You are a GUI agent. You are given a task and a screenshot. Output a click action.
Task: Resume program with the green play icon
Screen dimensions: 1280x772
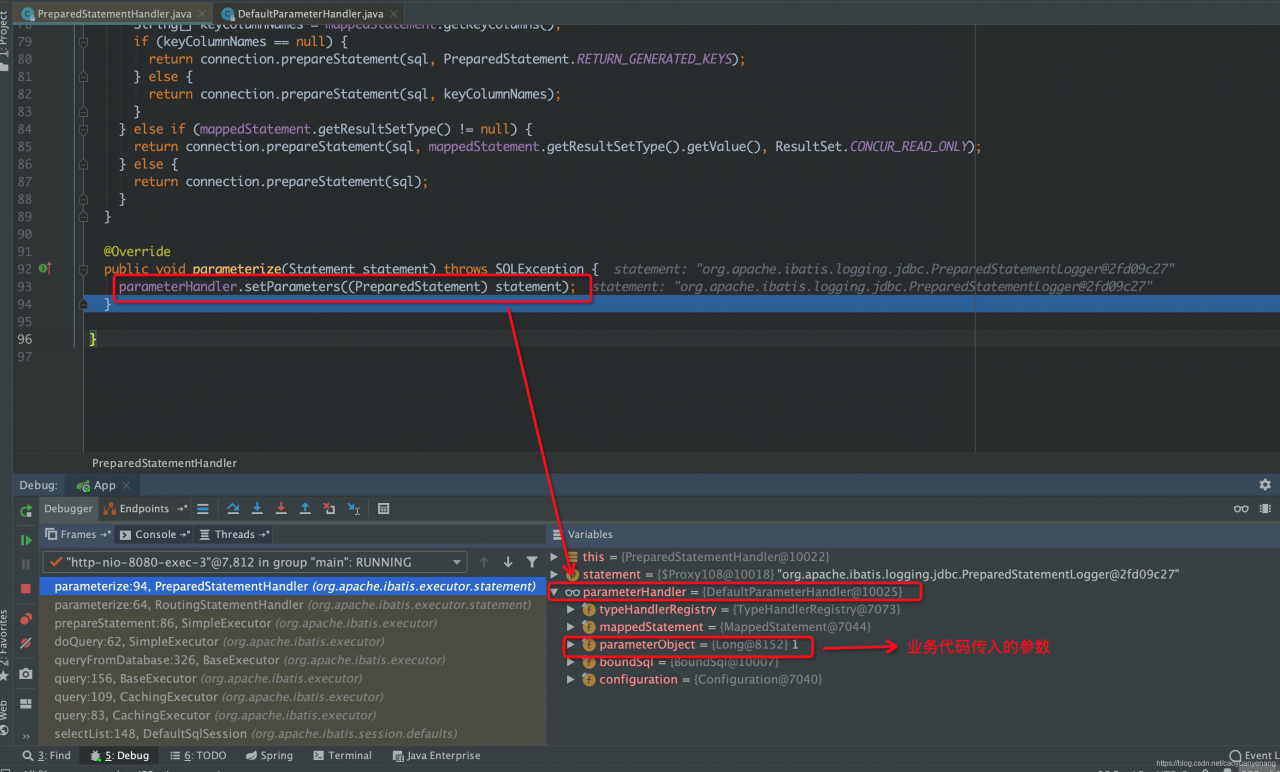pos(26,540)
